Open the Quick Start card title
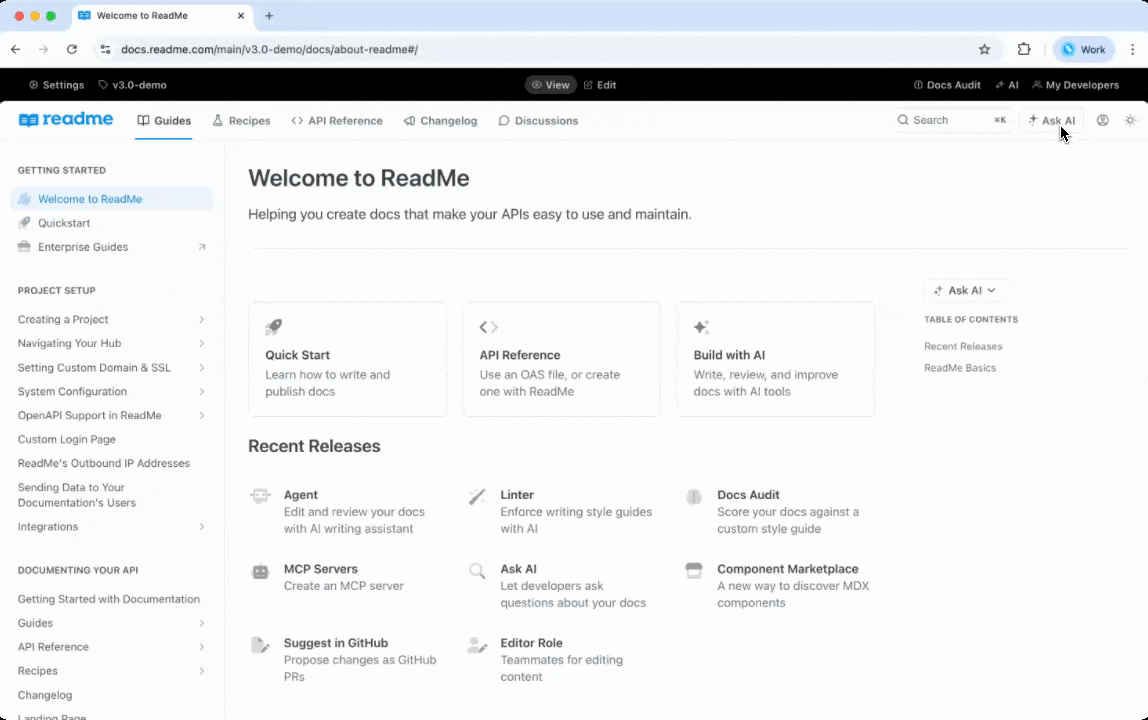The width and height of the screenshot is (1148, 720). tap(297, 355)
